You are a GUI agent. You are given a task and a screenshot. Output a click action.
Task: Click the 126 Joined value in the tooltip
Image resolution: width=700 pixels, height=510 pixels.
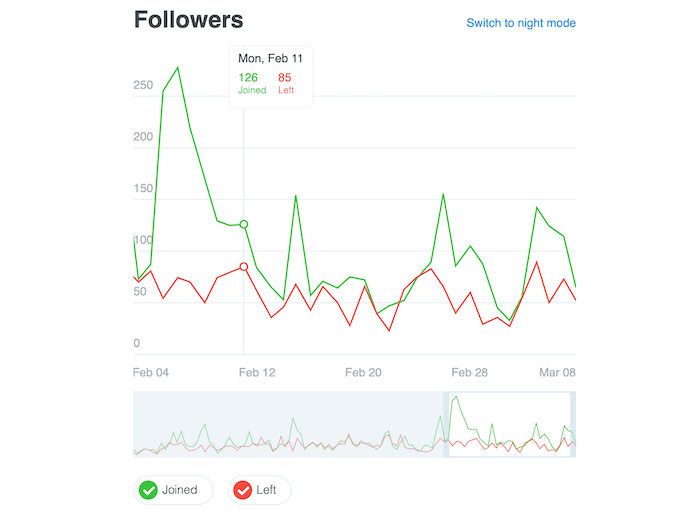click(x=248, y=77)
